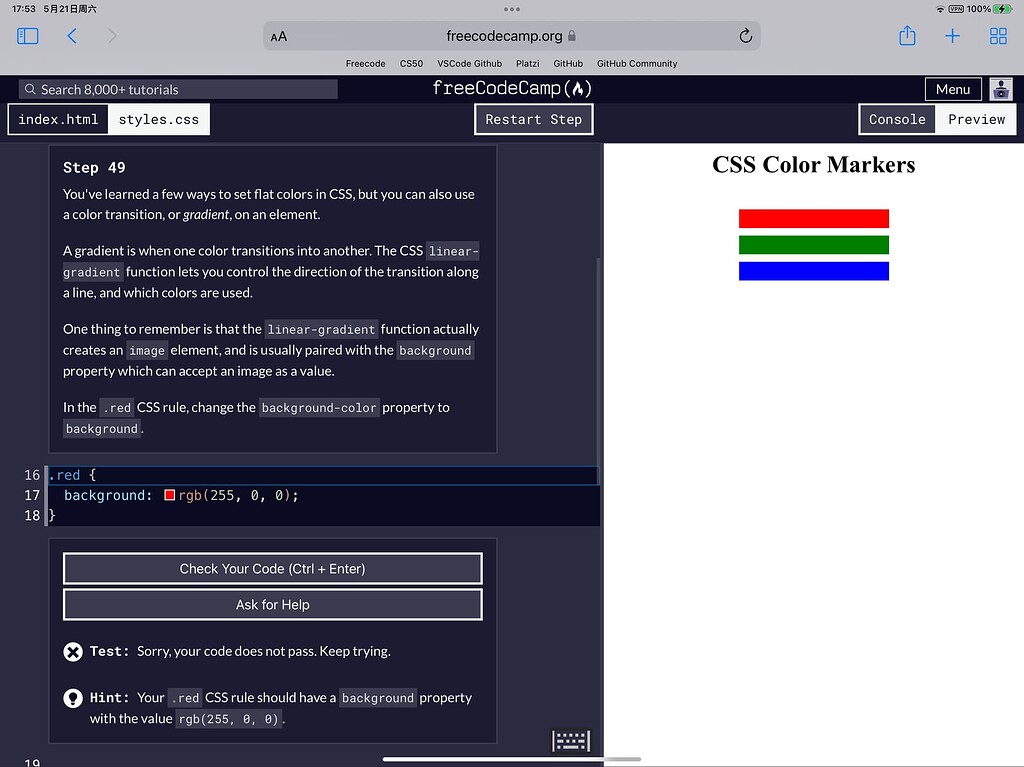
Task: Switch to the Console view
Action: click(897, 119)
